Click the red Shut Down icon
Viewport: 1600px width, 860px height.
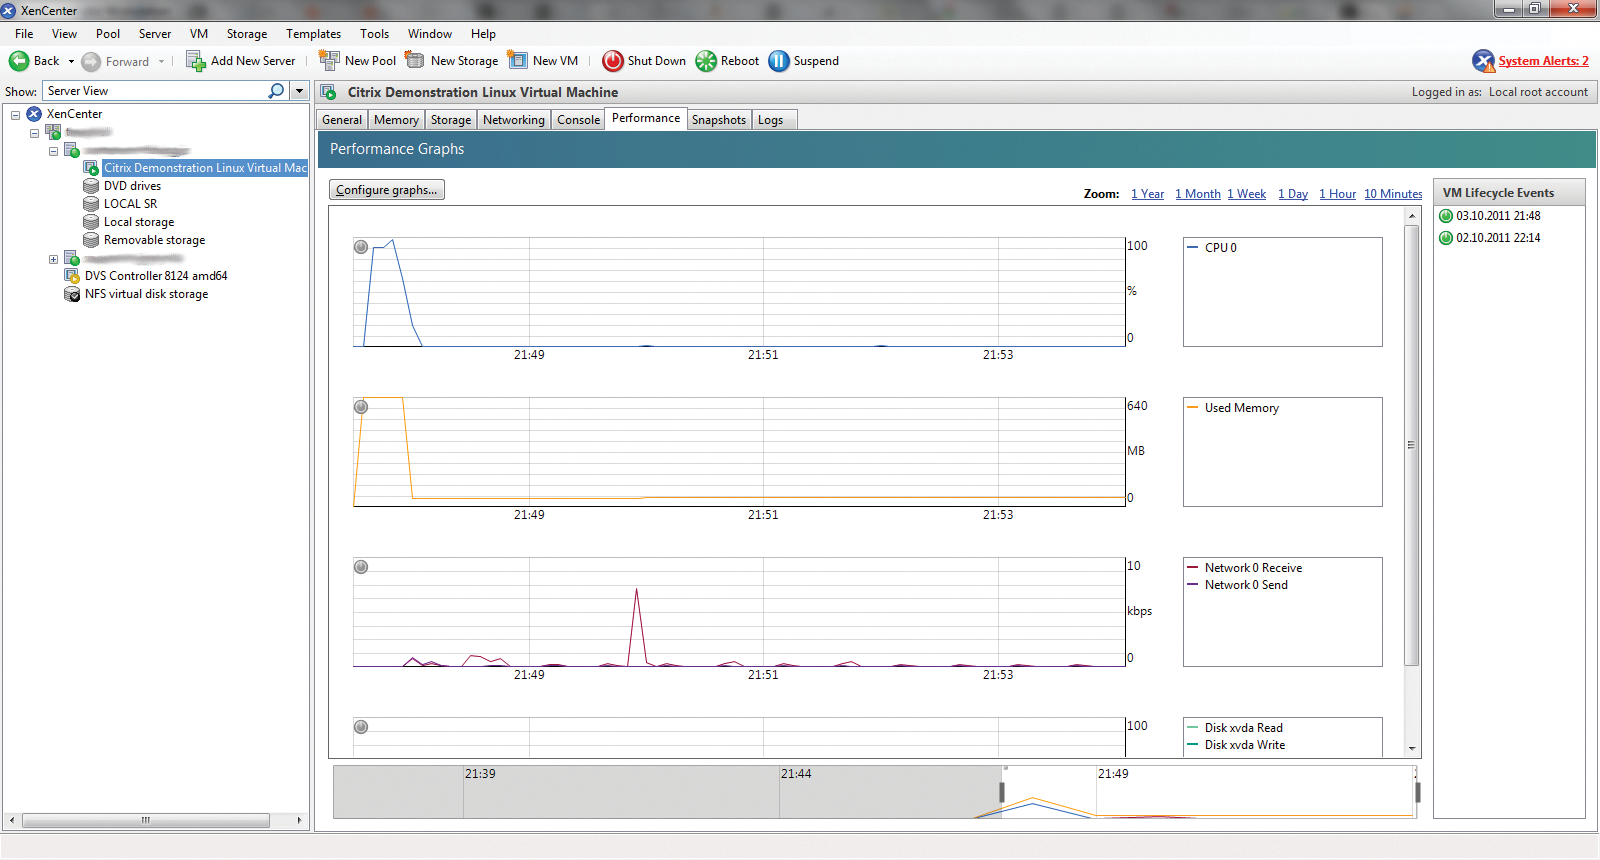613,61
